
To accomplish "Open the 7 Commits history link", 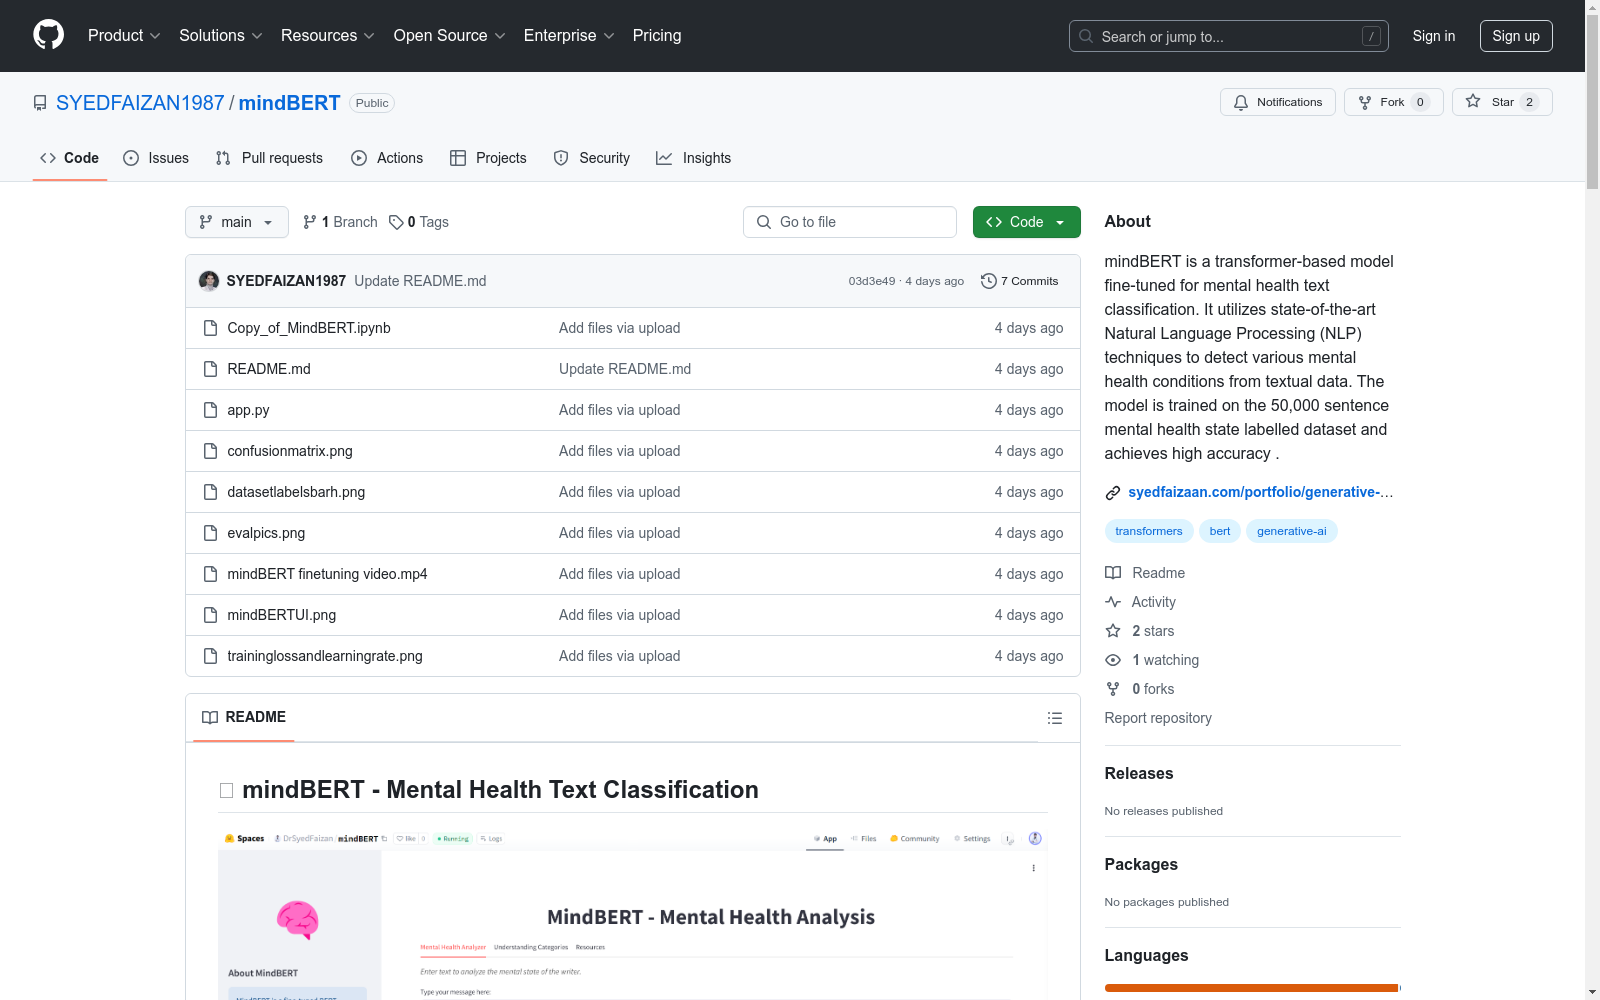I will coord(1019,281).
